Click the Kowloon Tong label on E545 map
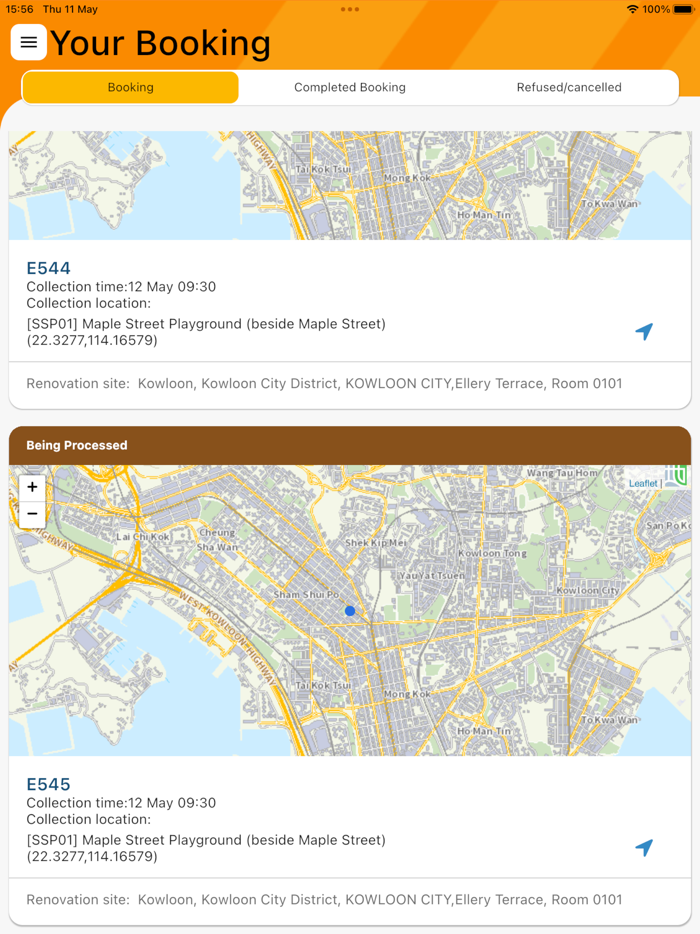The image size is (700, 934). (492, 553)
